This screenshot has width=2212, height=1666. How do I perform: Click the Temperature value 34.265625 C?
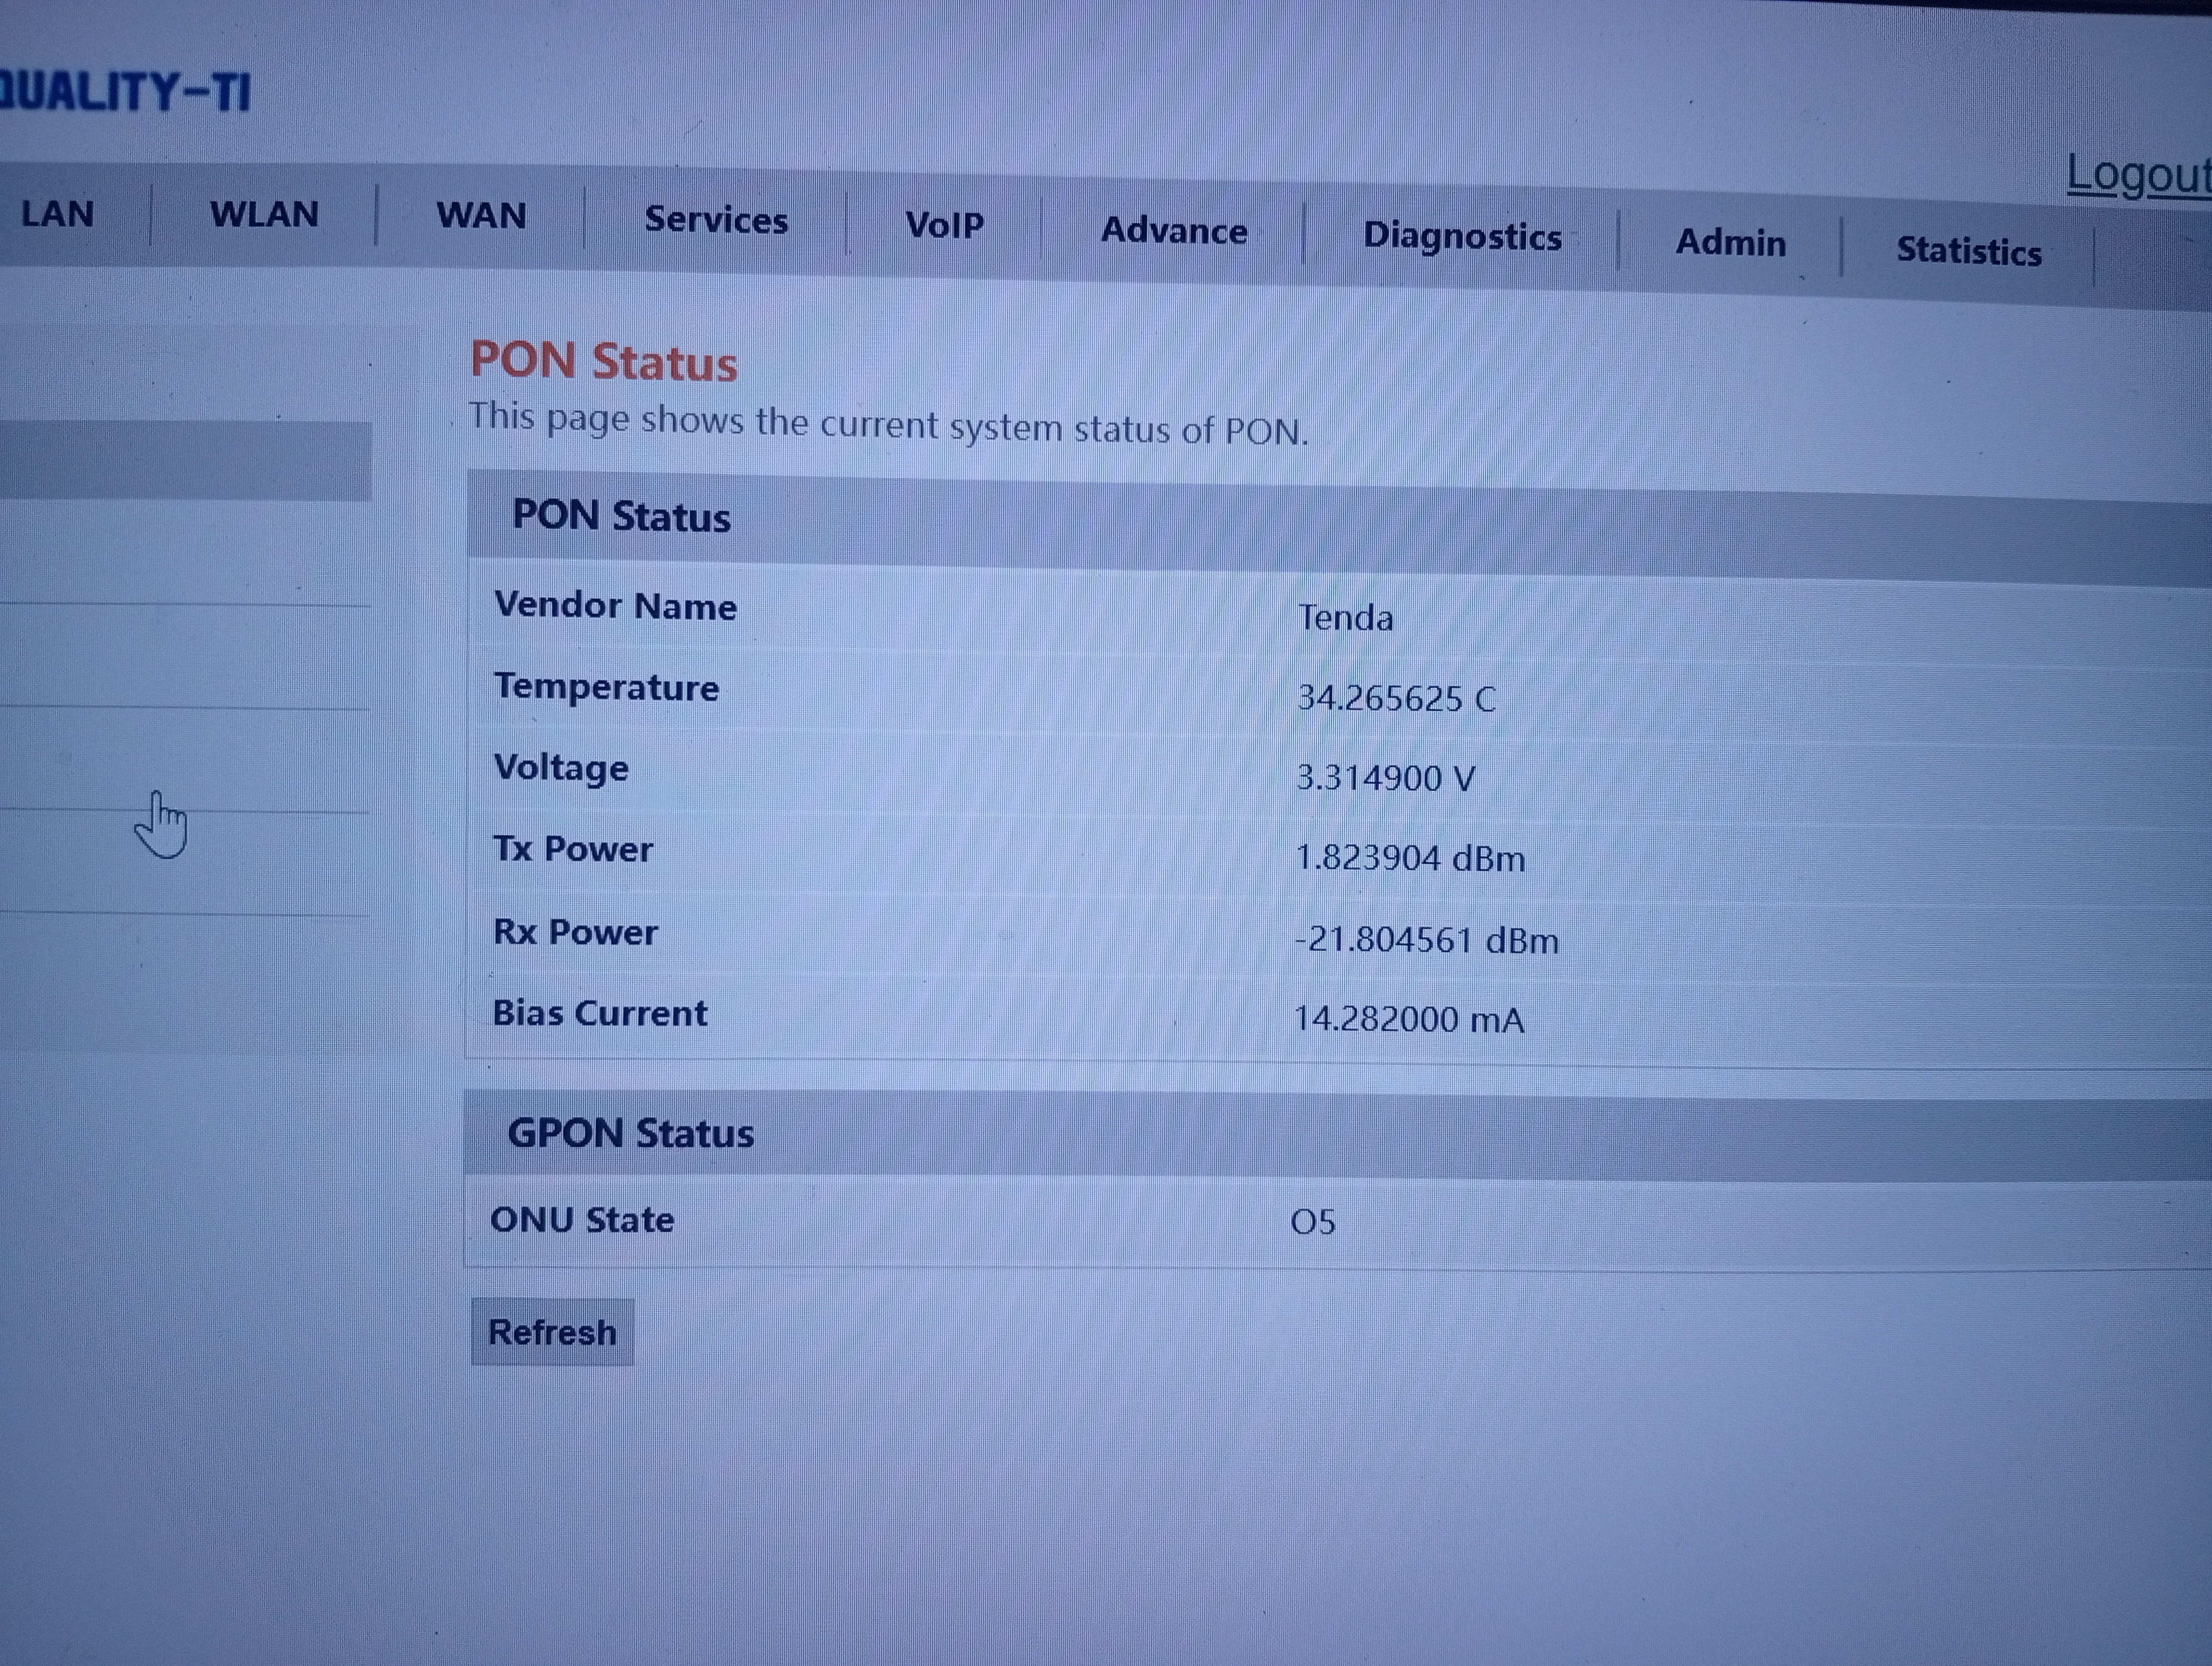(1396, 698)
